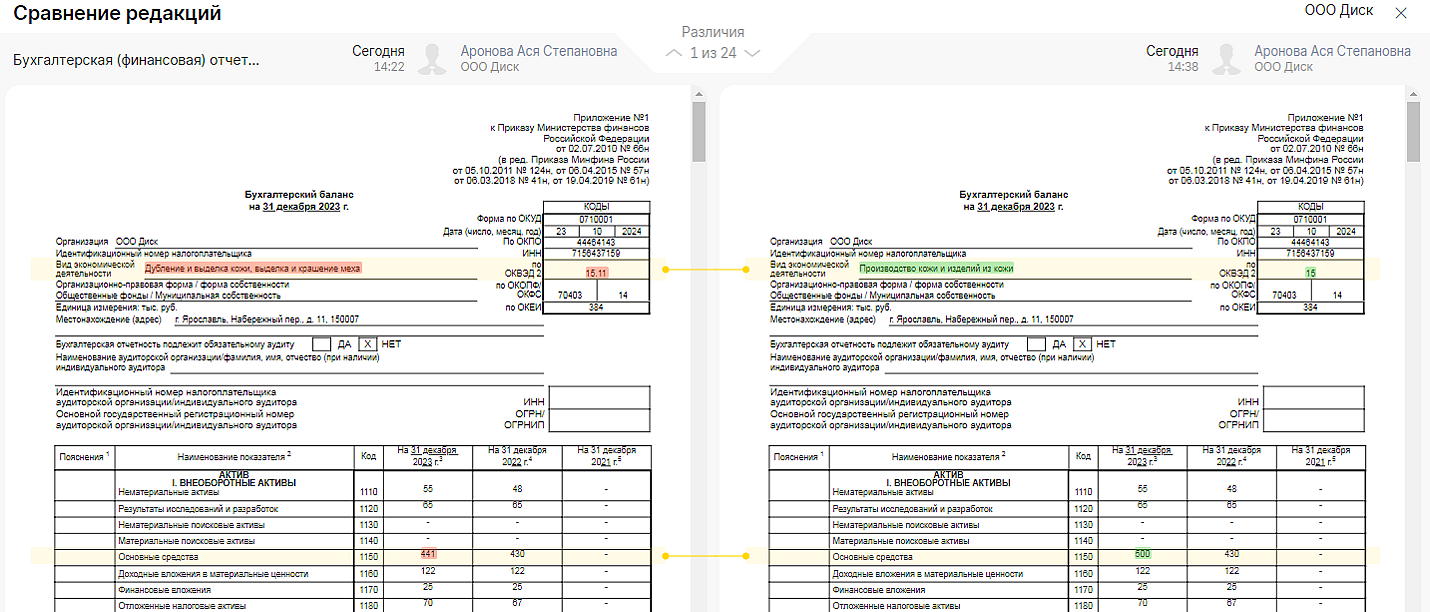Select the green highlighted text Производство кожи
1430x612 pixels.
[936, 269]
